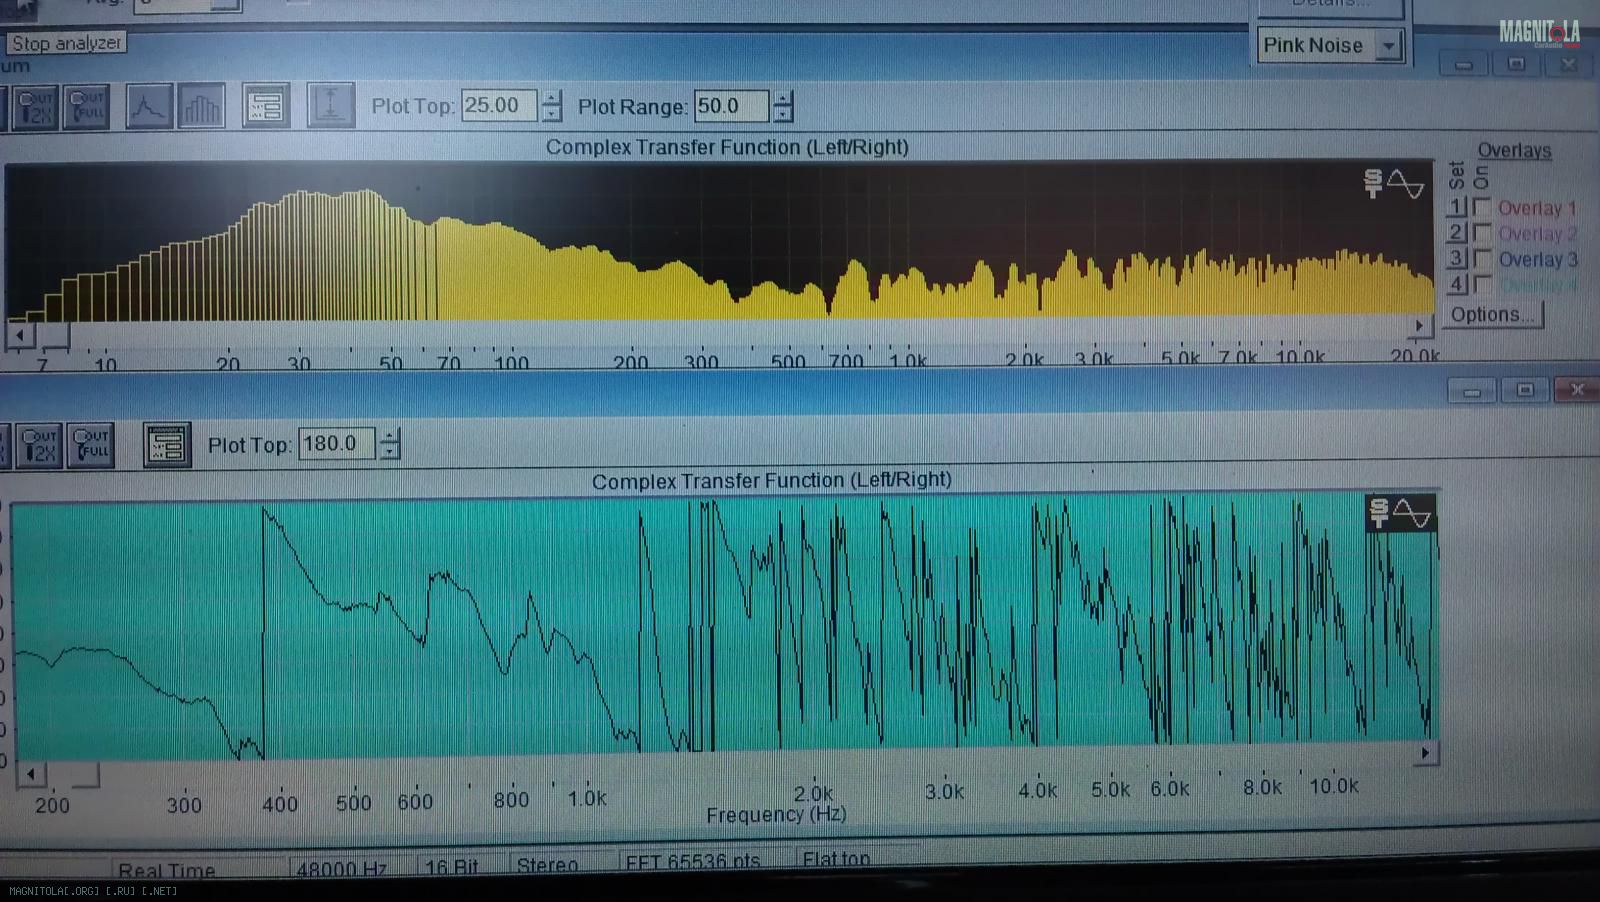Maximize the spectrum plot window
Screen dimensions: 1600x902
pyautogui.click(x=1516, y=64)
